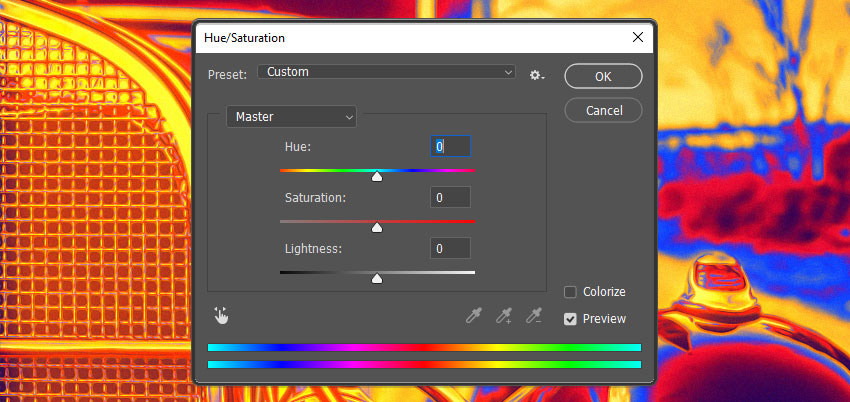Click inside the Hue value field

click(x=450, y=146)
